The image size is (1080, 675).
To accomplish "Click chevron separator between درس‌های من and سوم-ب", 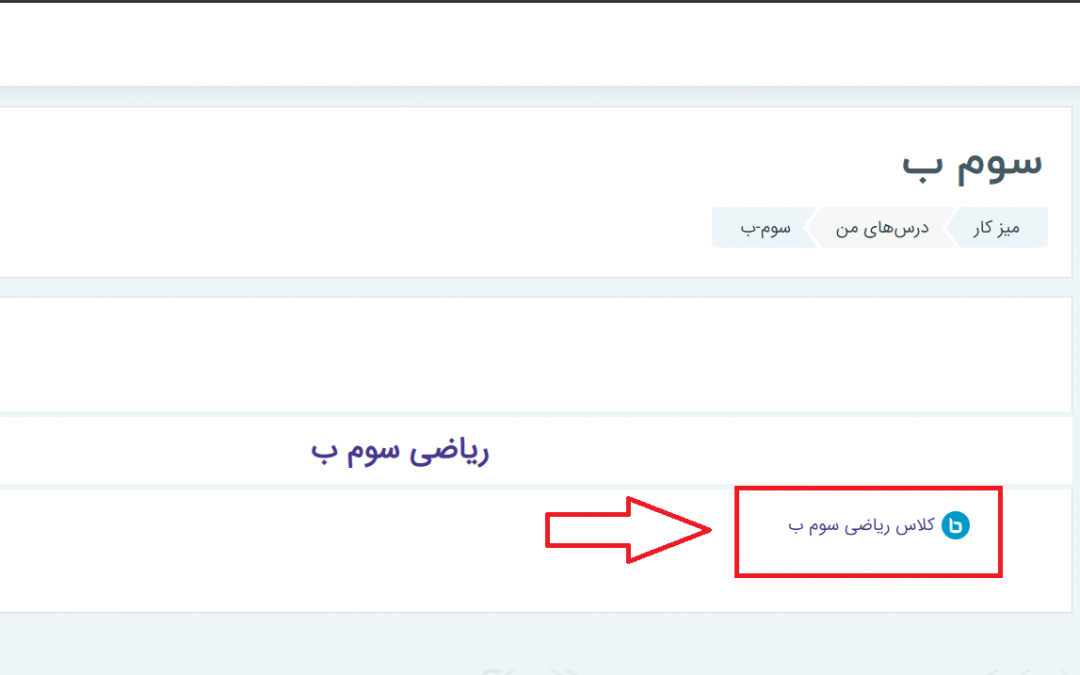I will click(811, 227).
